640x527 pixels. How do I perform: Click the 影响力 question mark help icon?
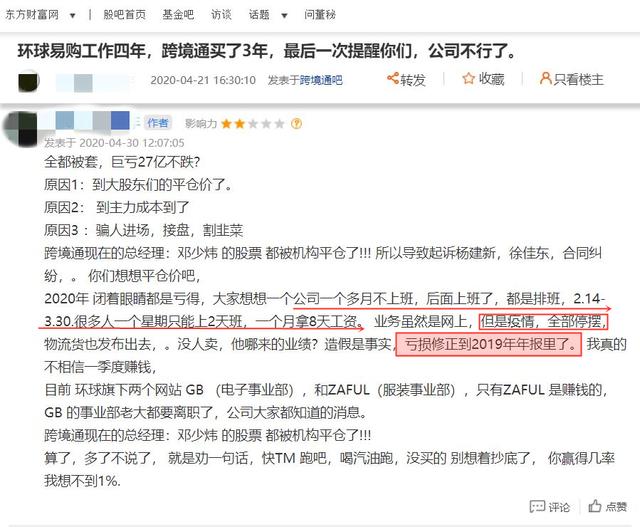[296, 123]
